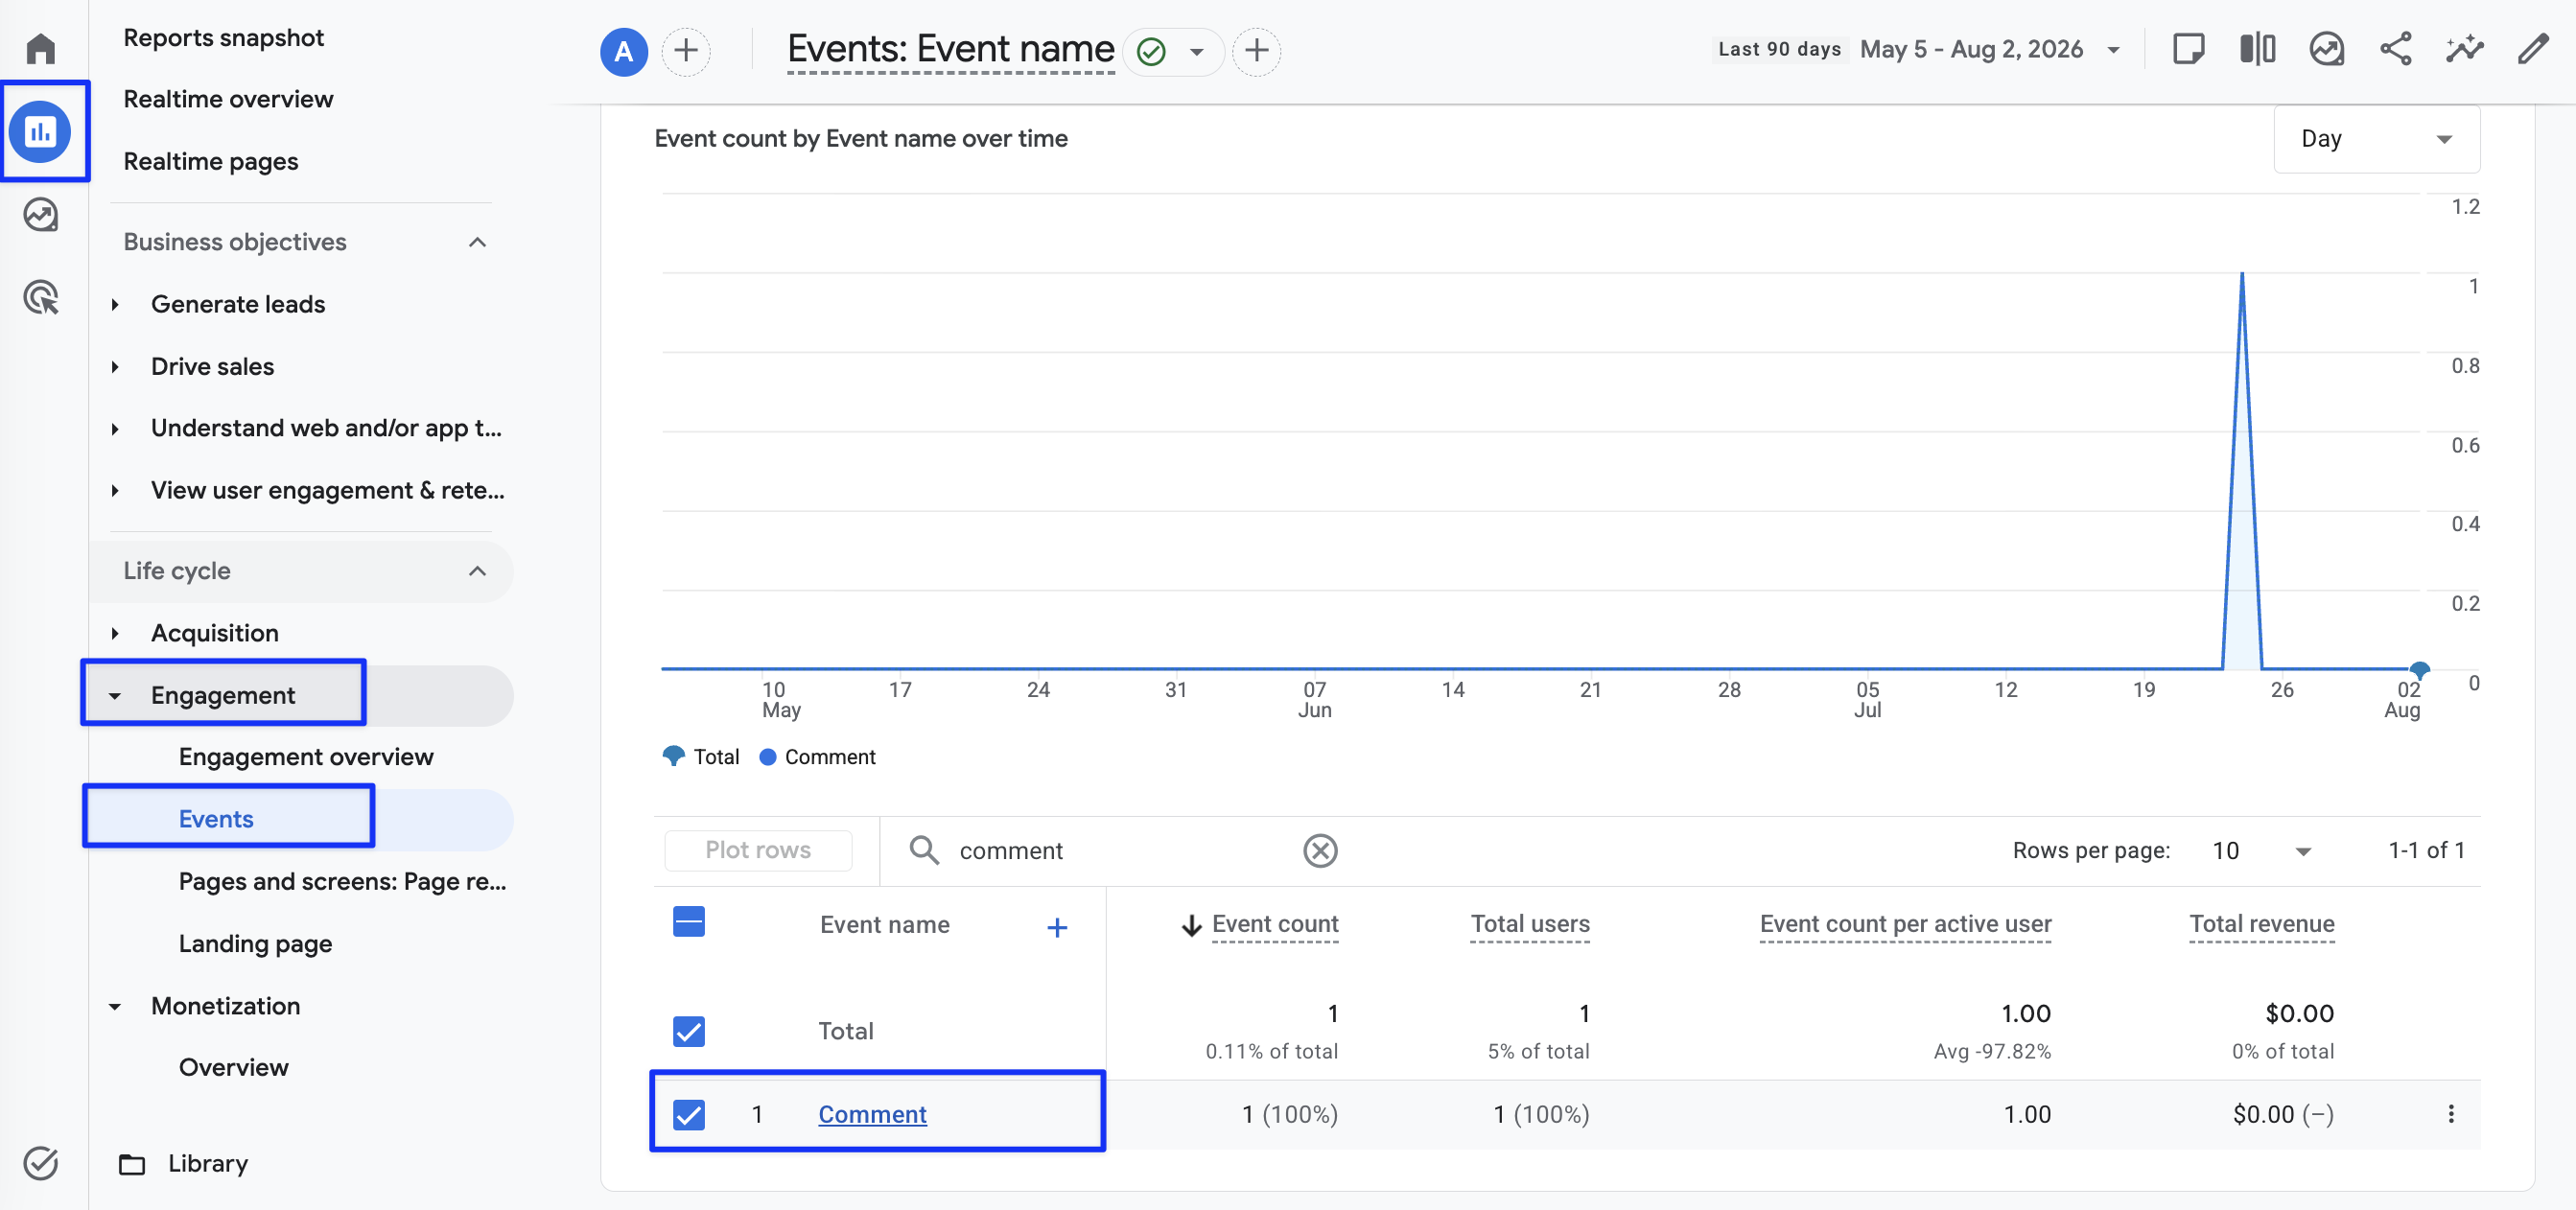The height and width of the screenshot is (1210, 2576).
Task: Open Realtime pages
Action: 211,161
